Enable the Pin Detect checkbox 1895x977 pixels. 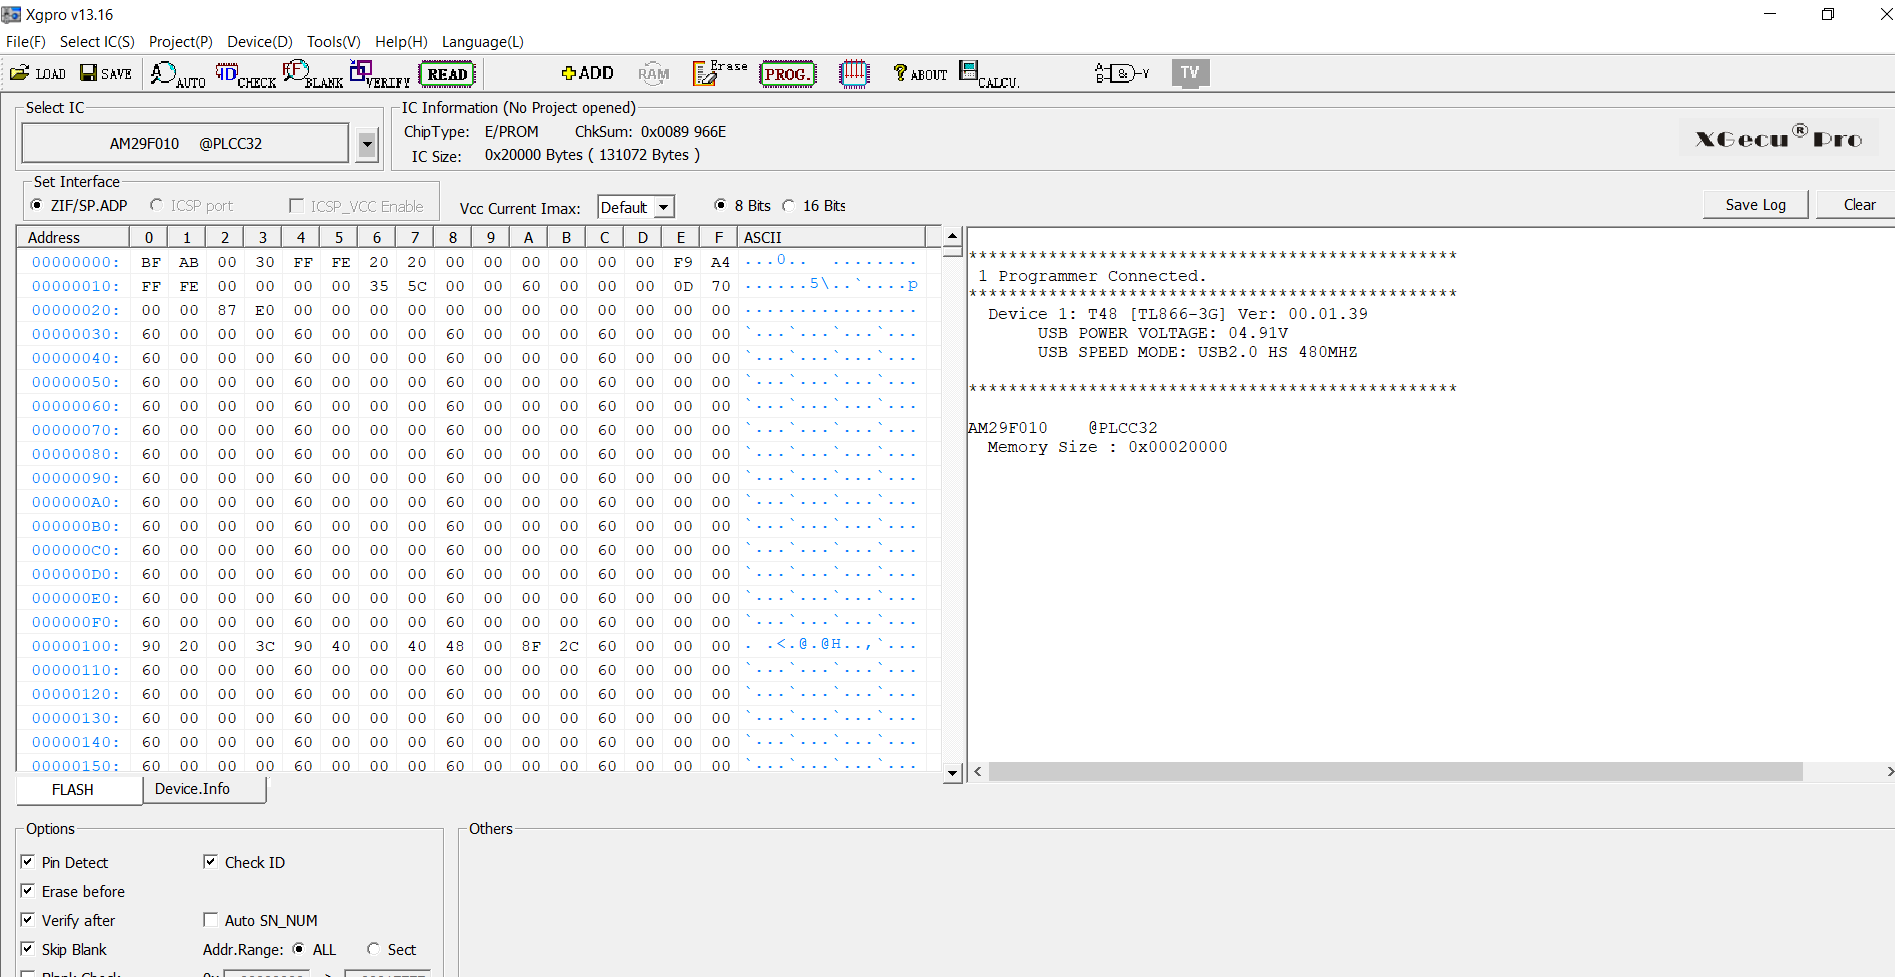pyautogui.click(x=28, y=862)
